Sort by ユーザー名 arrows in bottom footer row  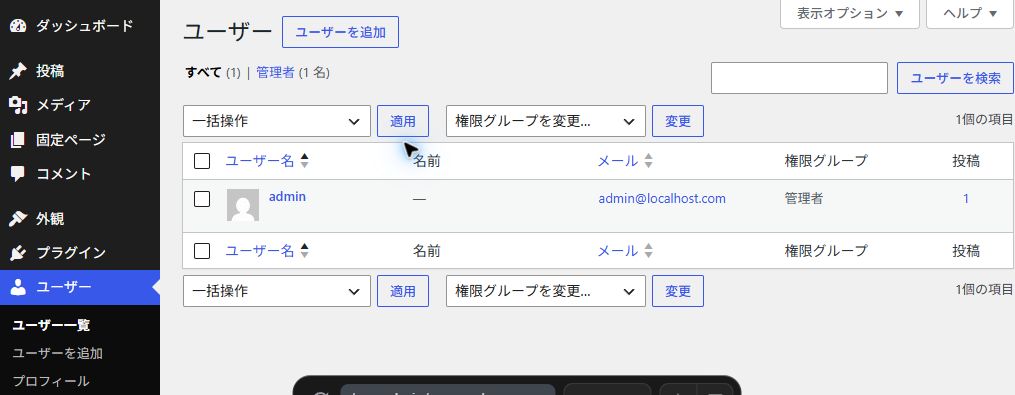pyautogui.click(x=304, y=251)
